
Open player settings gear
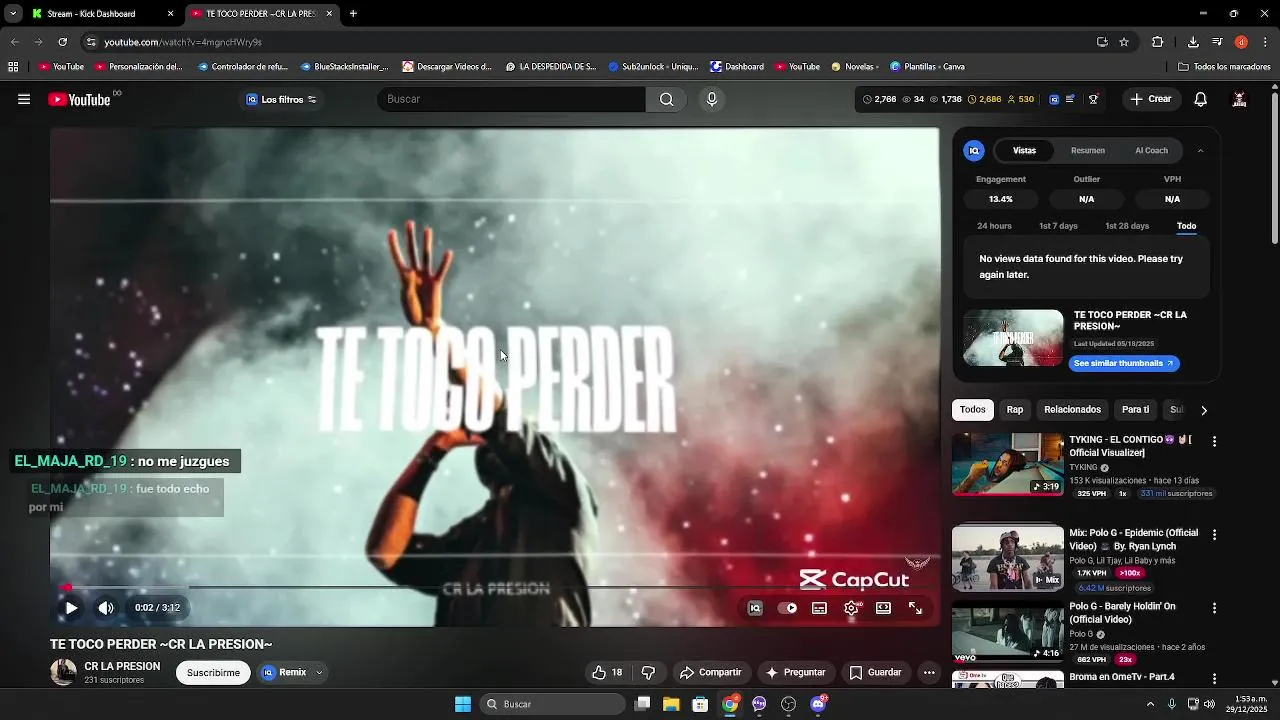(x=852, y=608)
